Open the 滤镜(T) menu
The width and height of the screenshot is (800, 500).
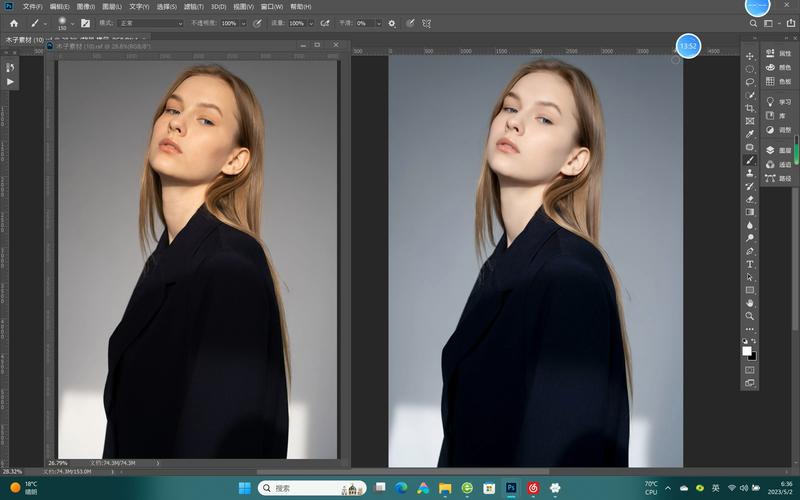193,7
